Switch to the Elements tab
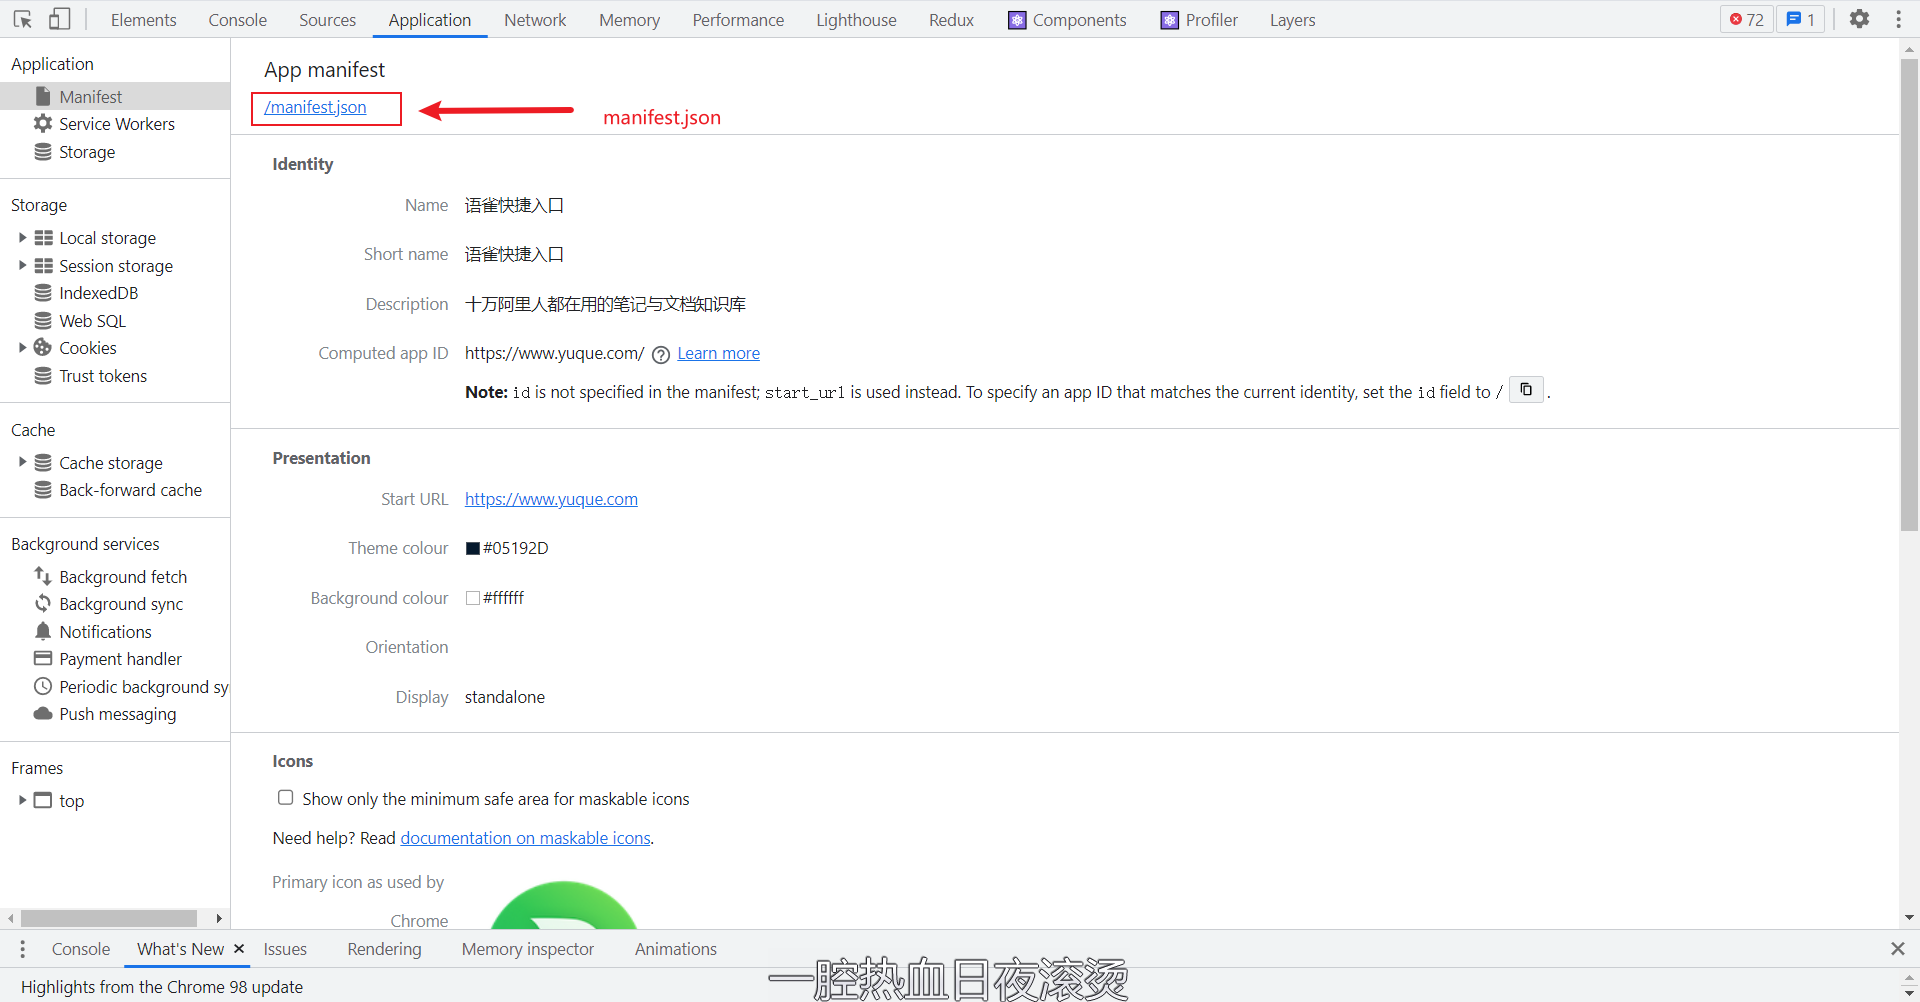The image size is (1920, 1002). coord(143,20)
